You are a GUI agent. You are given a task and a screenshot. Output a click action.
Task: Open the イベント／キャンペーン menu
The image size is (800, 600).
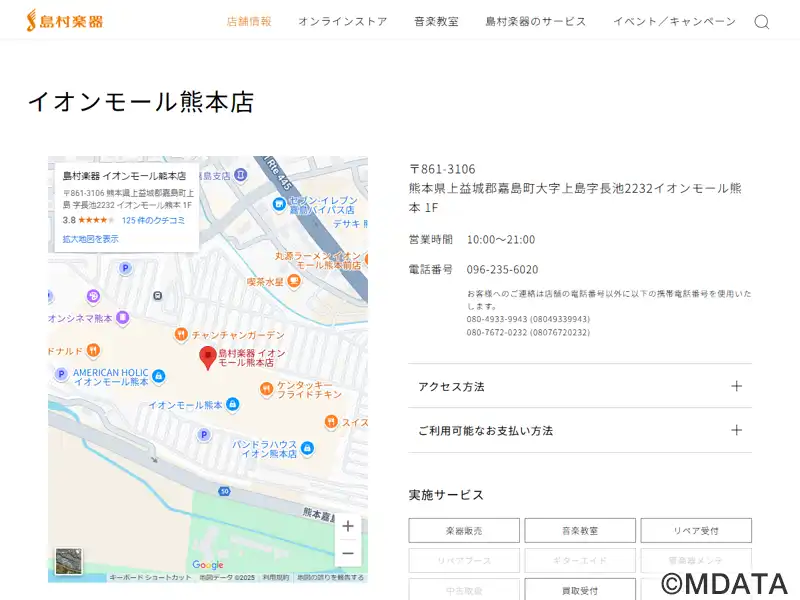674,21
